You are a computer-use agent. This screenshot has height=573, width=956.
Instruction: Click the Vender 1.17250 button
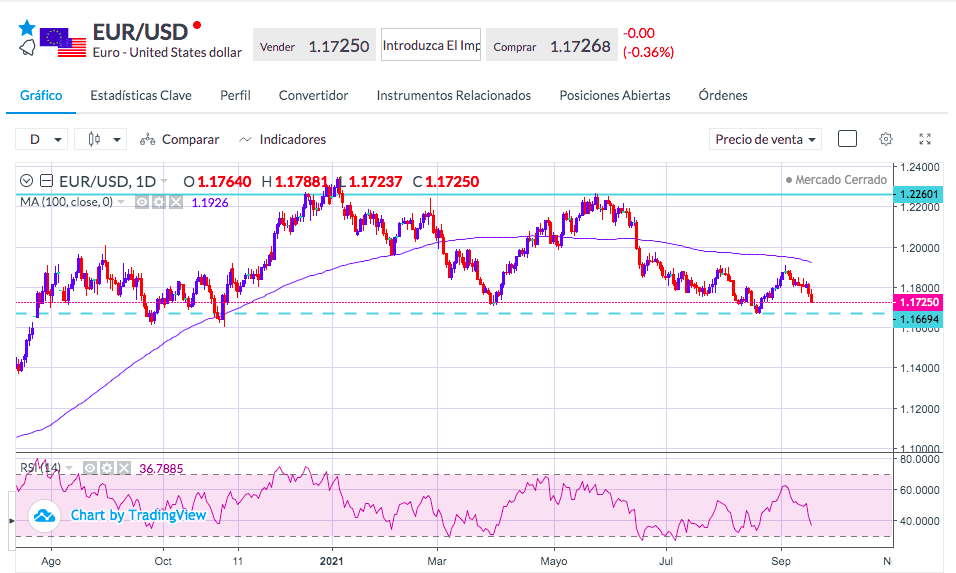point(314,45)
